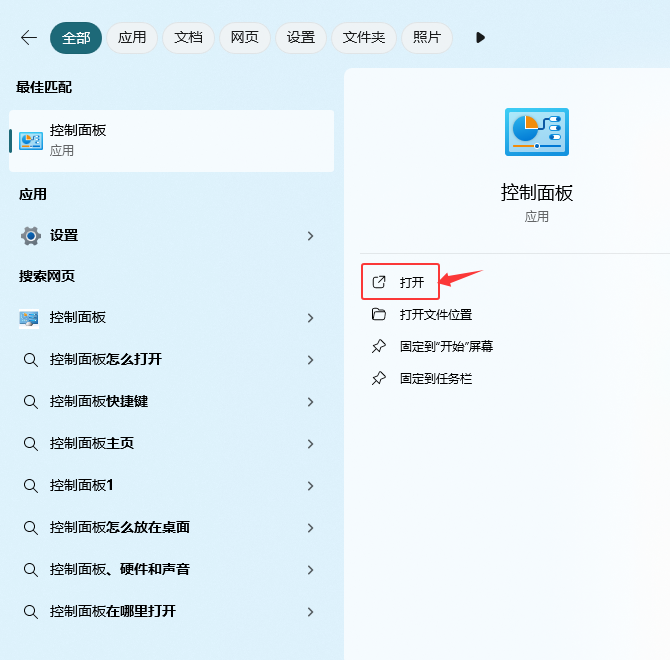Select the 控制面板怎么打开 suggestion
The width and height of the screenshot is (670, 660).
click(x=171, y=360)
